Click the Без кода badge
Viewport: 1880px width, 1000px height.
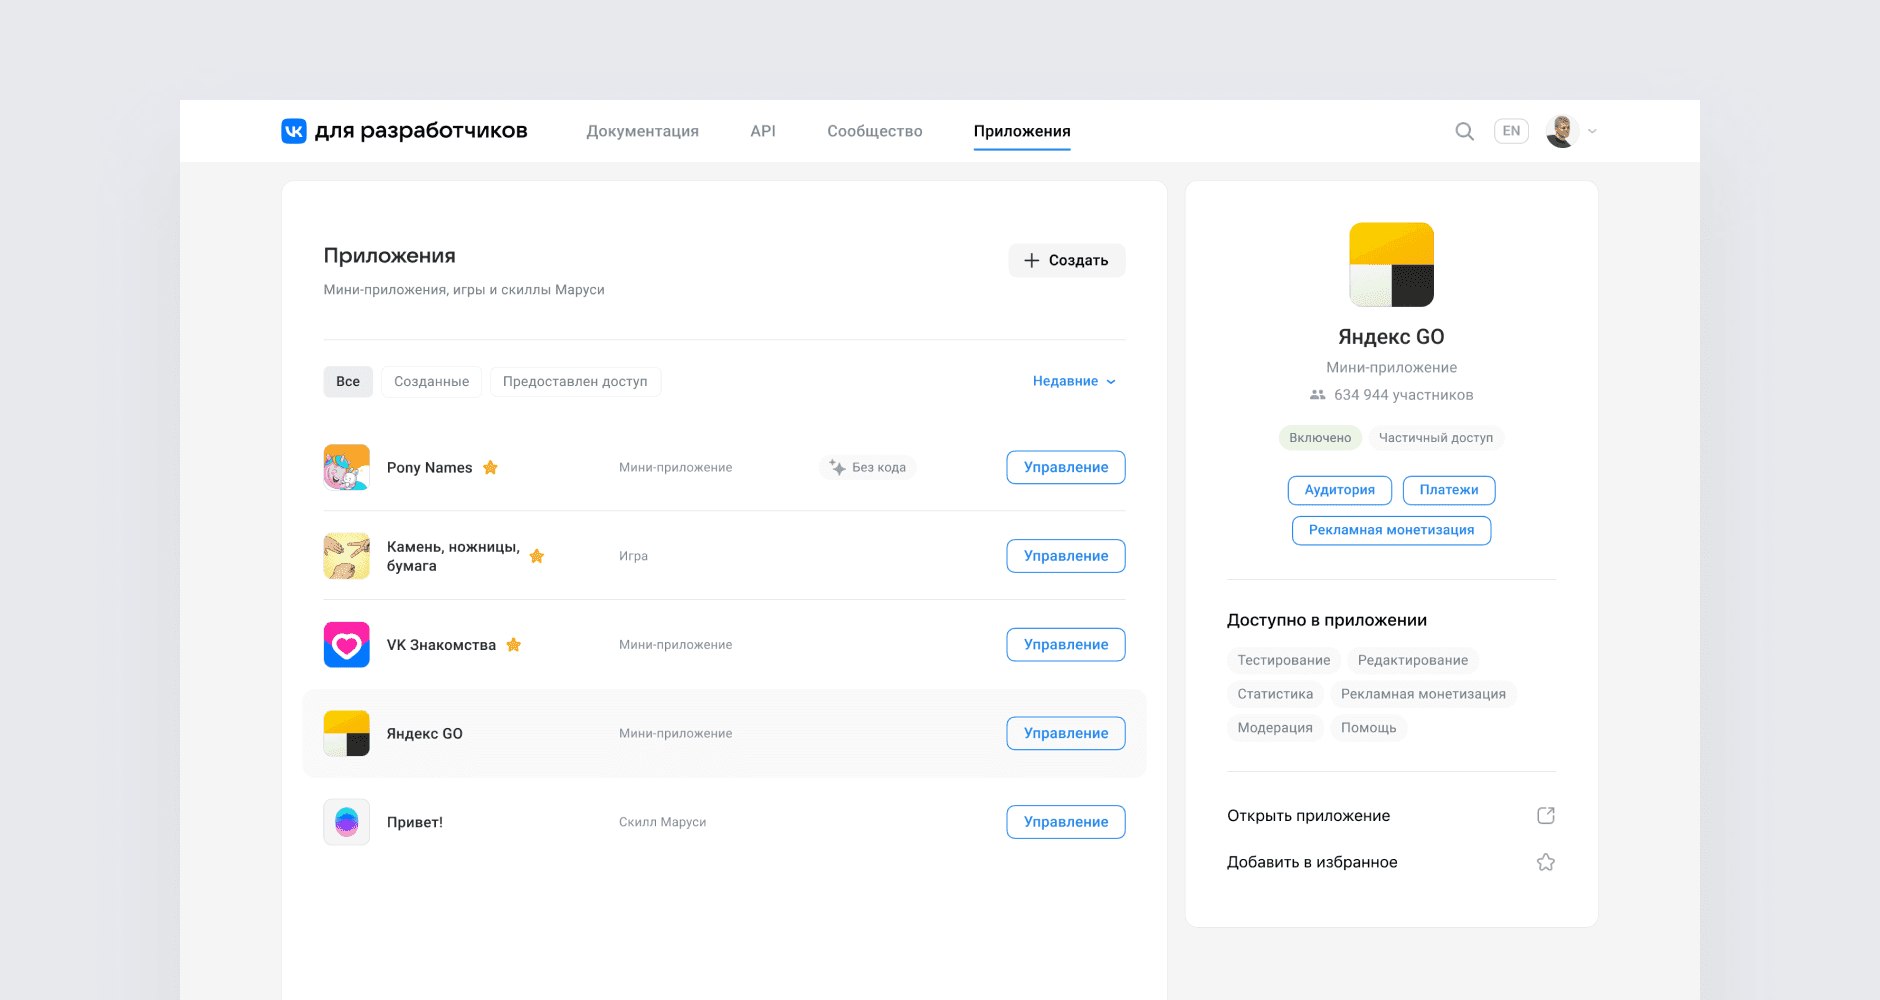pos(867,467)
